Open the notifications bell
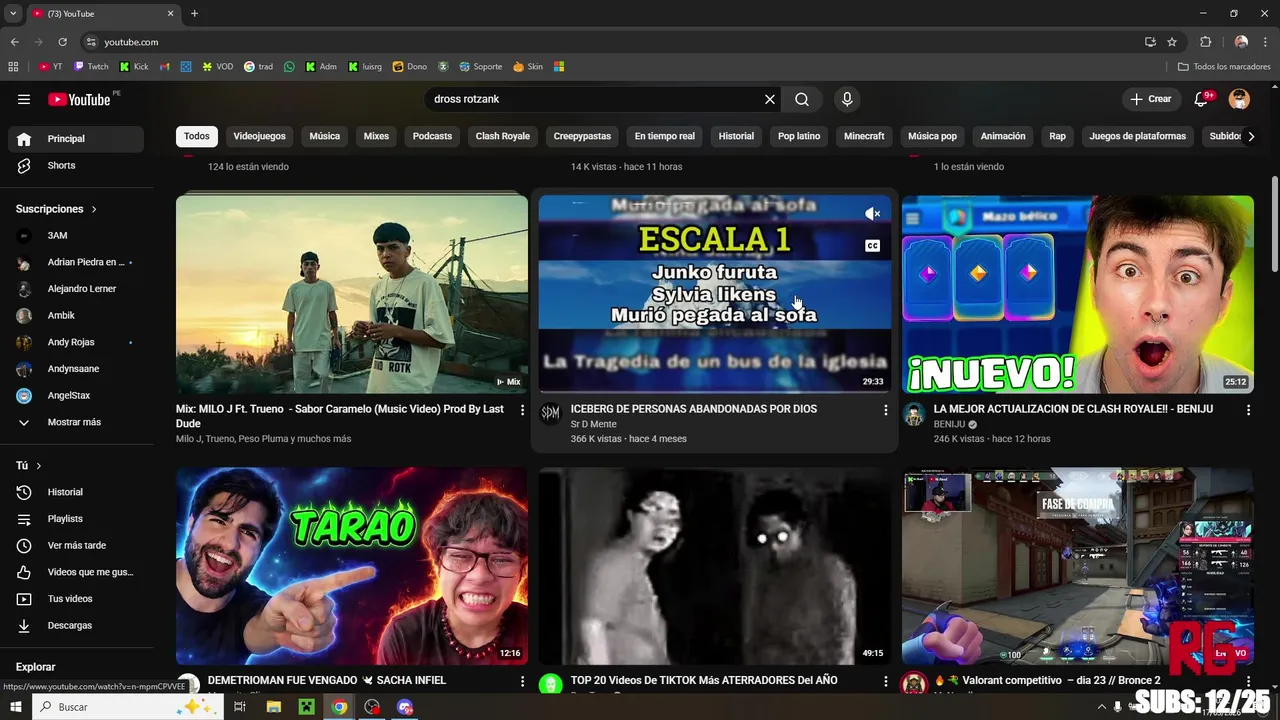Screen dimensions: 1280x720 1202,99
